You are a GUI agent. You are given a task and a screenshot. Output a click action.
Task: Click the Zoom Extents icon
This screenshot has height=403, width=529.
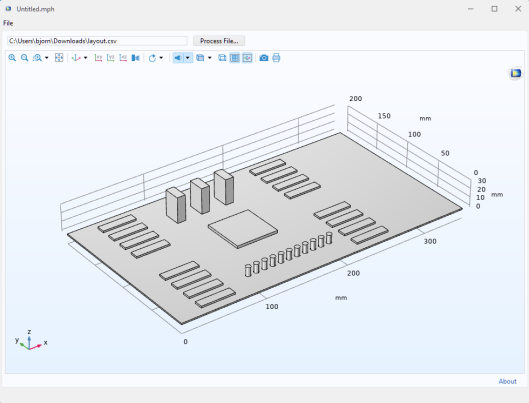(59, 58)
